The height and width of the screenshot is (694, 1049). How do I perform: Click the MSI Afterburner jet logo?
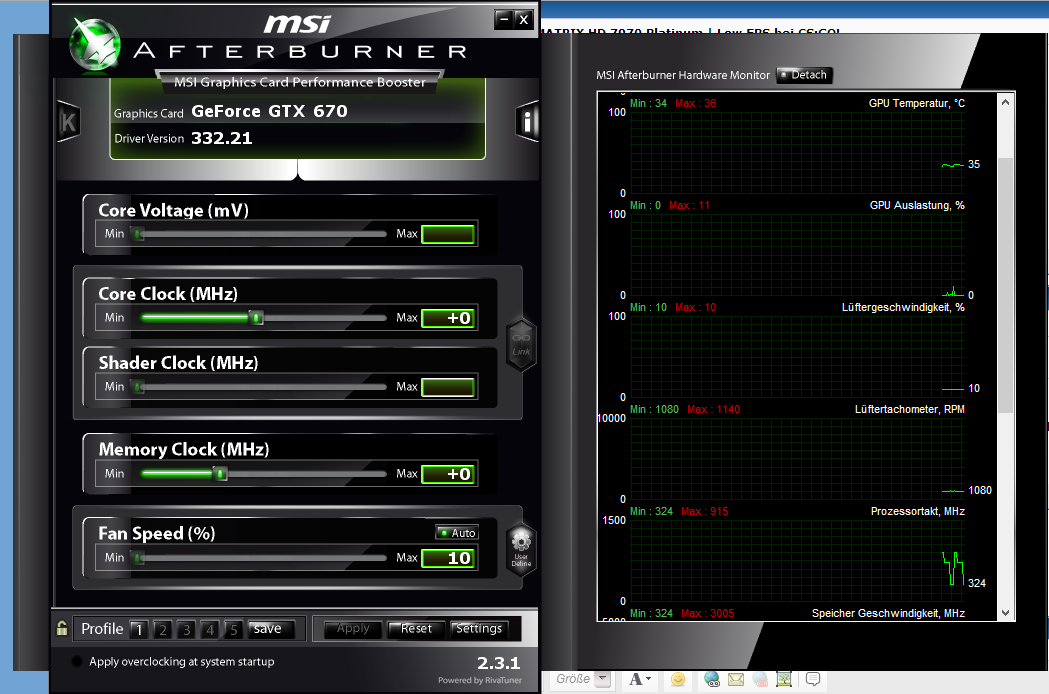coord(96,44)
